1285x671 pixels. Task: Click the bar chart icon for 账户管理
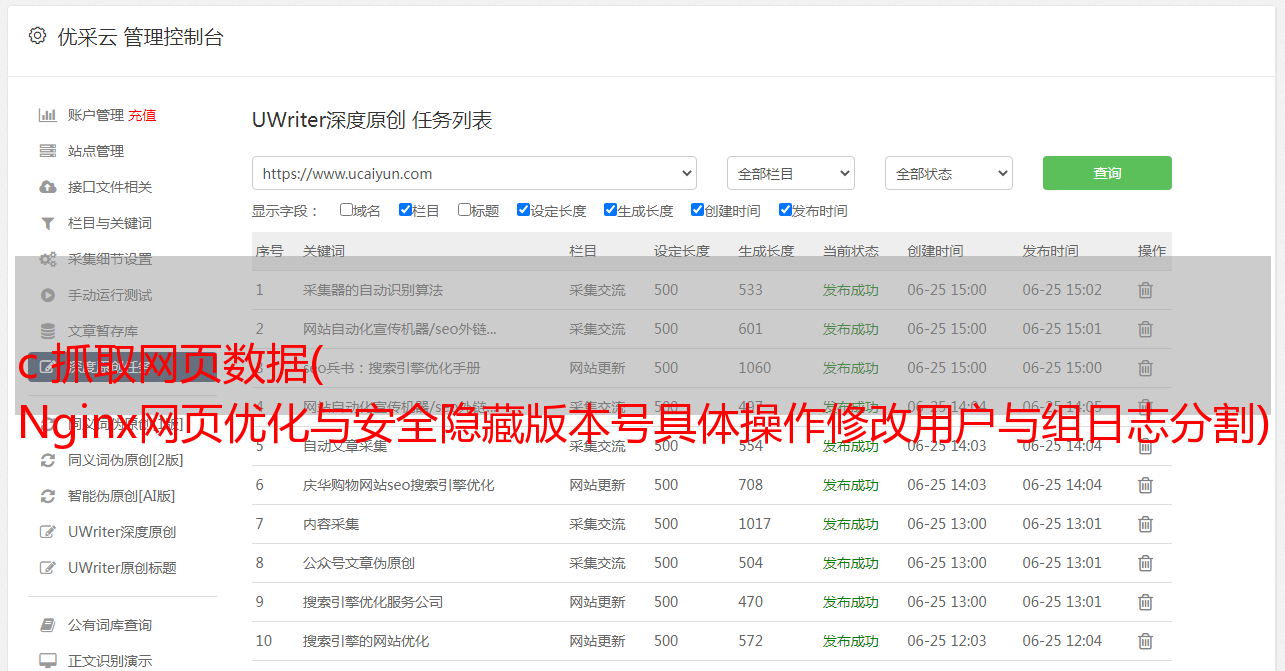point(47,115)
